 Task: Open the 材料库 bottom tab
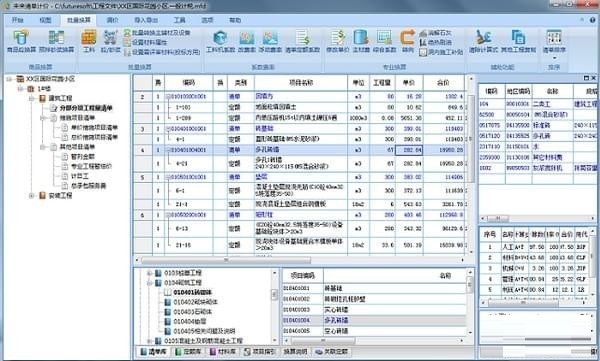tap(223, 351)
